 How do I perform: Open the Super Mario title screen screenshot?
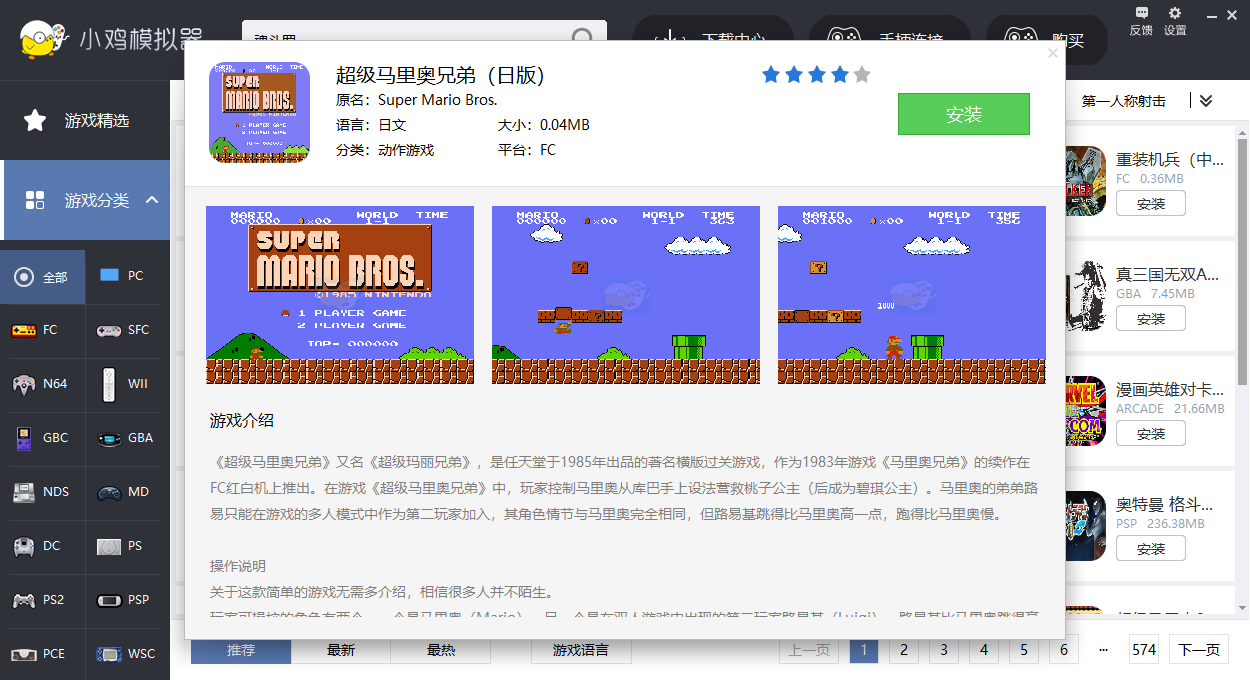click(x=340, y=295)
